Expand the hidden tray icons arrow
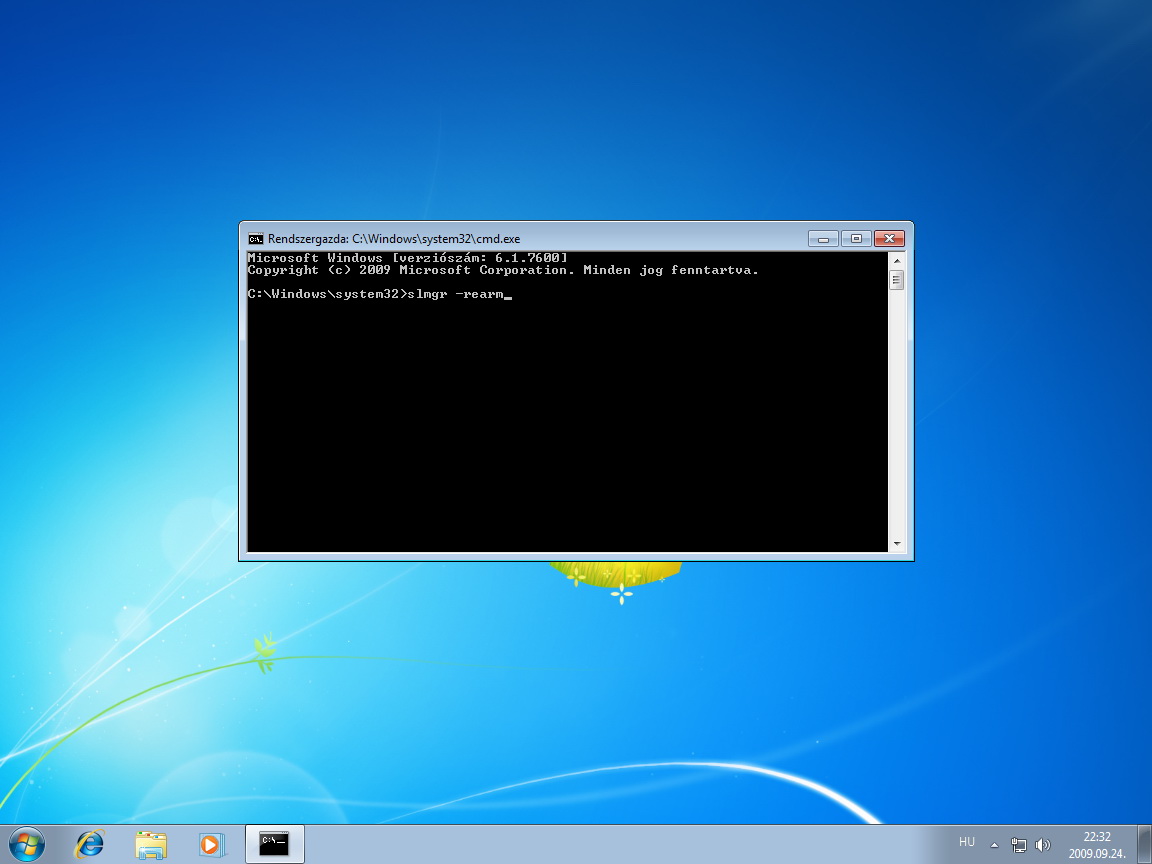The image size is (1152, 864). pyautogui.click(x=994, y=844)
